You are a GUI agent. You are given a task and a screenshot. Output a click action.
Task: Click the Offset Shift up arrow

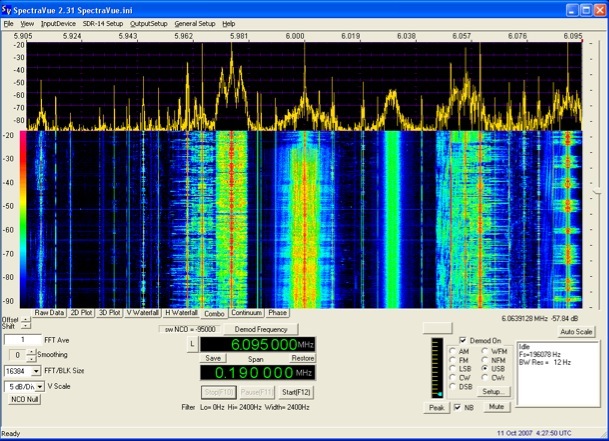click(x=26, y=319)
